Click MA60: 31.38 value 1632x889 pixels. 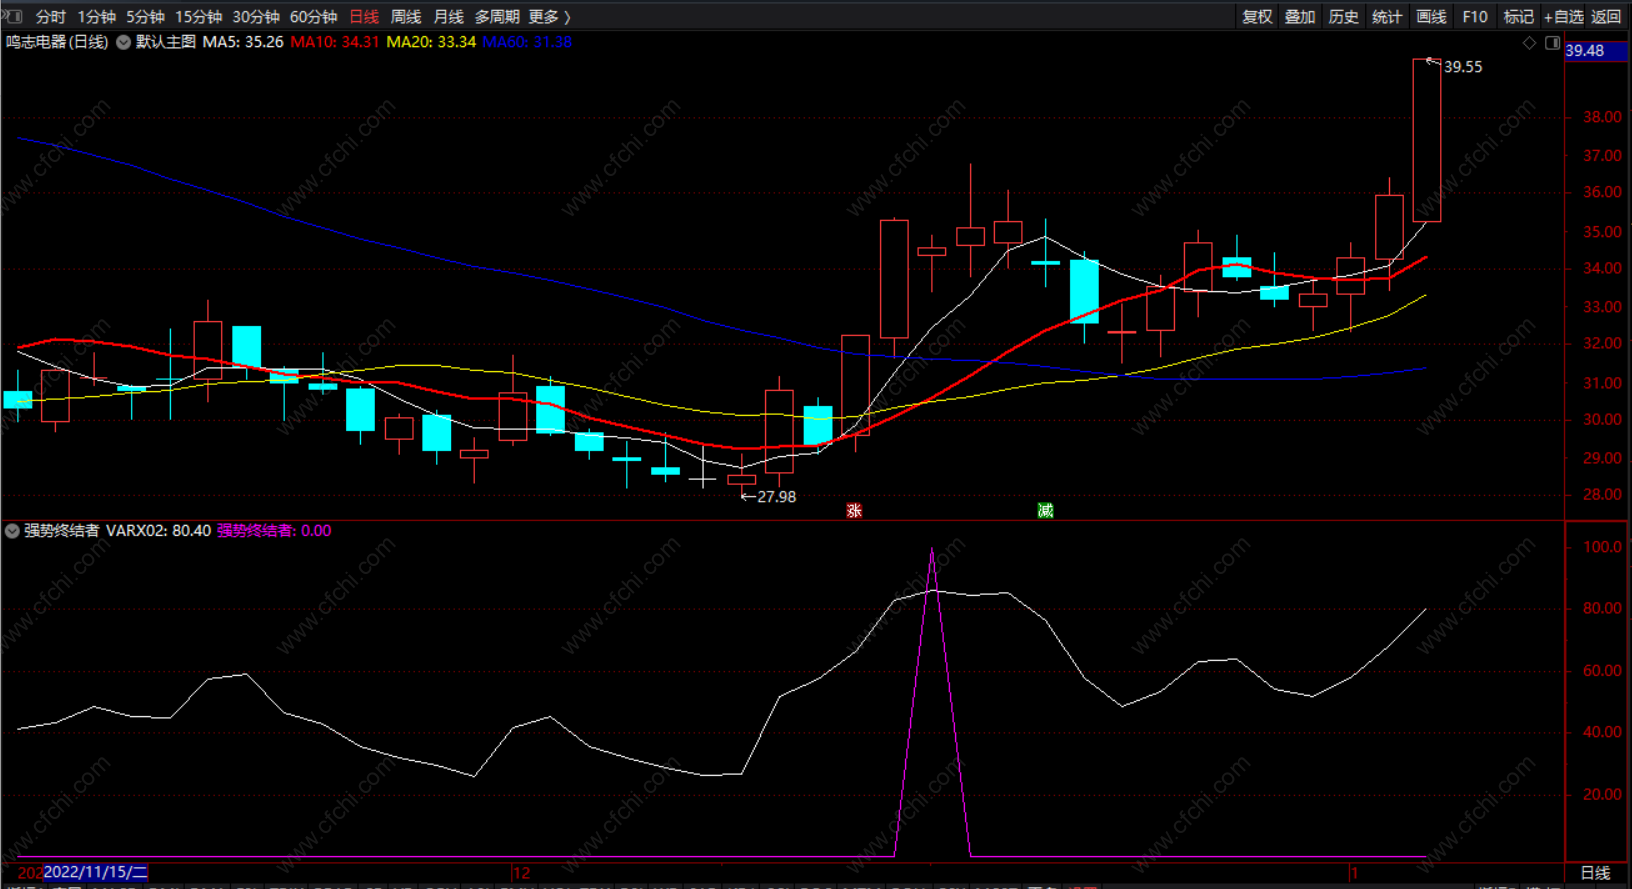[x=527, y=42]
